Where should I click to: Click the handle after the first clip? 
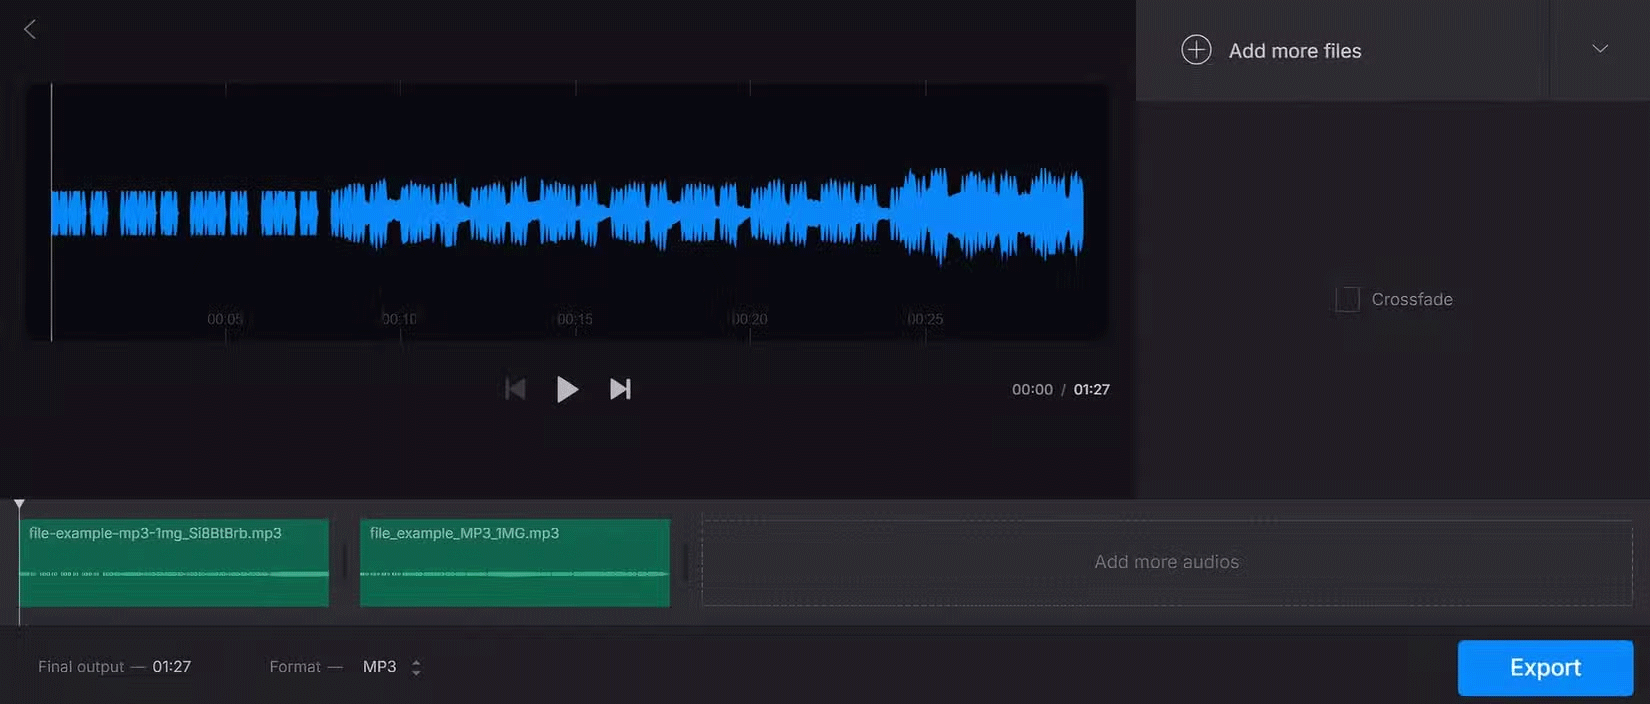[x=345, y=562]
